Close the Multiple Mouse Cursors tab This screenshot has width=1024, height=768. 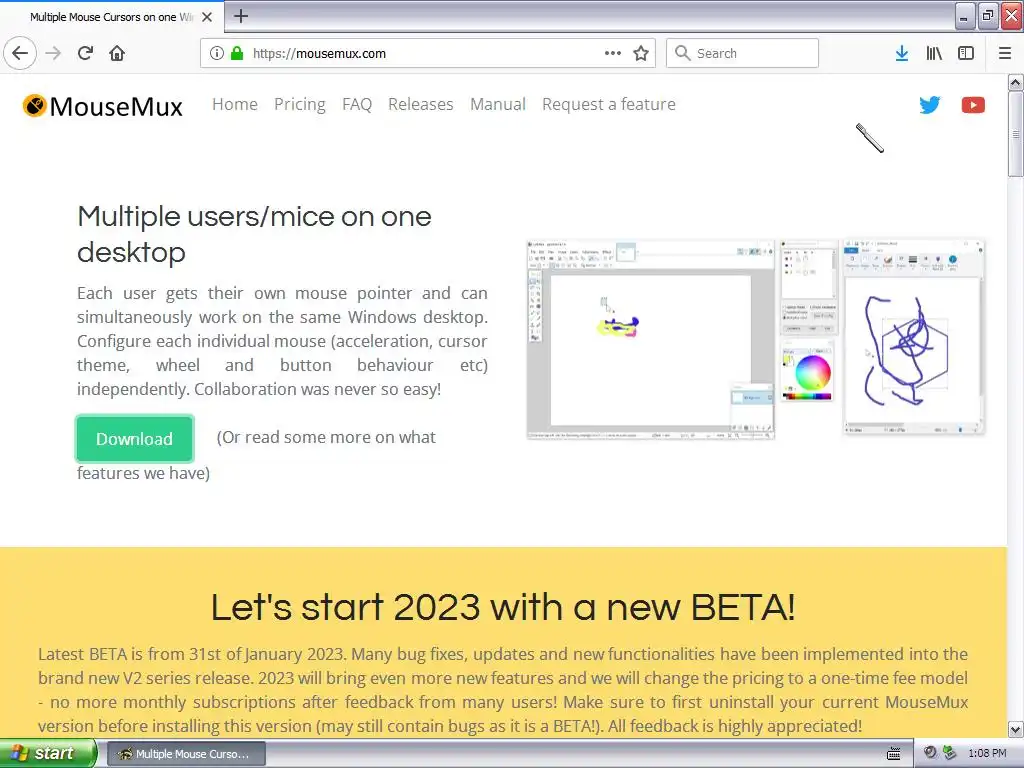(x=207, y=17)
